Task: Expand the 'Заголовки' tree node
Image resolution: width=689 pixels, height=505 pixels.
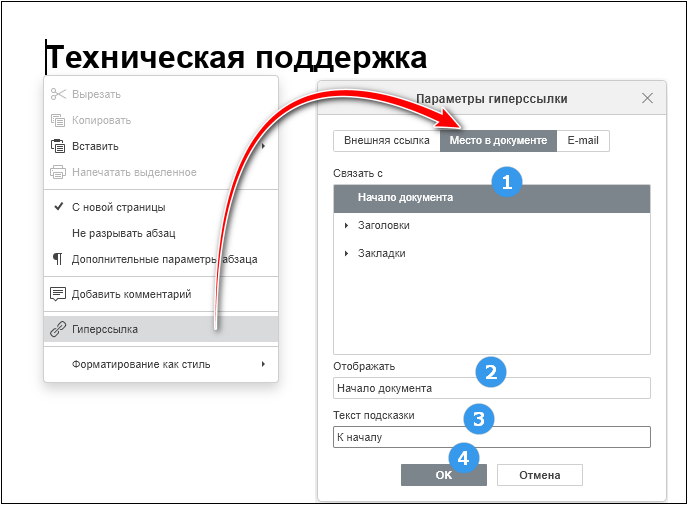Action: pyautogui.click(x=346, y=225)
